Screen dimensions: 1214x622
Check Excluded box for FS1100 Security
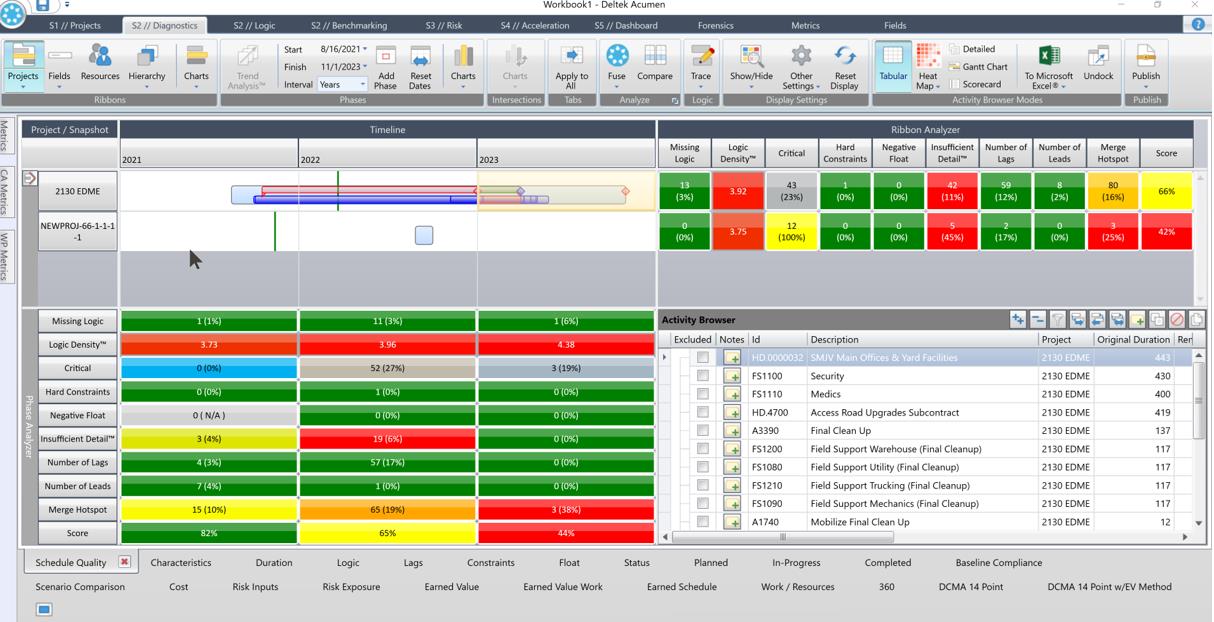[x=703, y=376]
